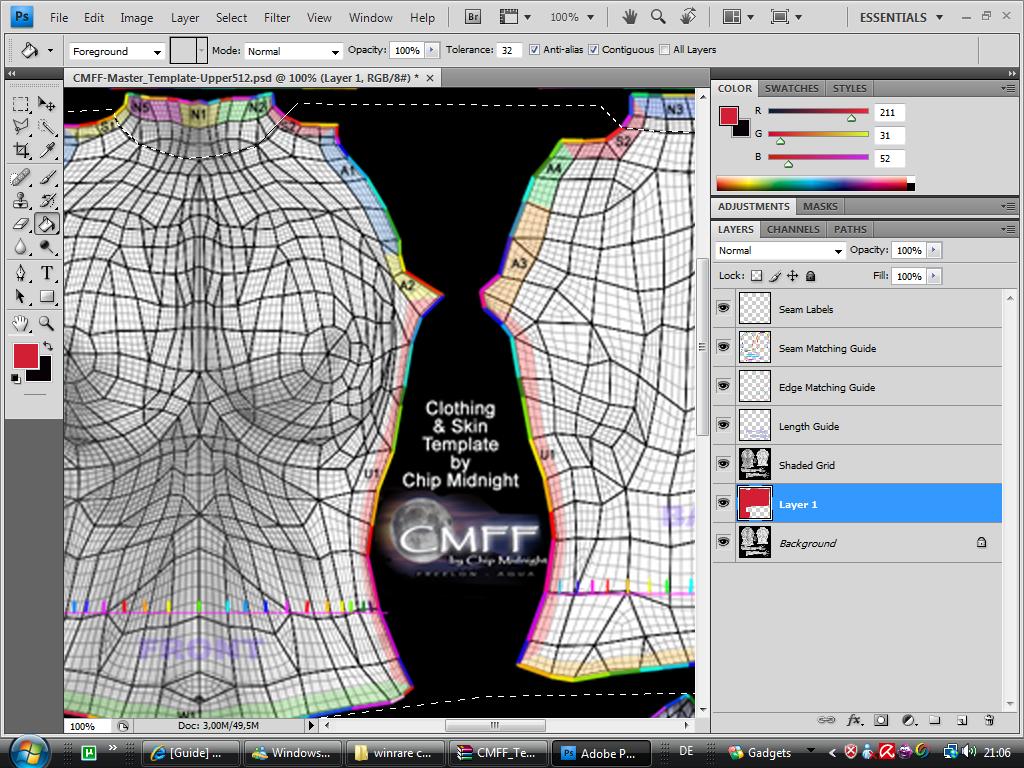Image resolution: width=1024 pixels, height=768 pixels.
Task: Switch to the Paths tab
Action: tap(850, 229)
